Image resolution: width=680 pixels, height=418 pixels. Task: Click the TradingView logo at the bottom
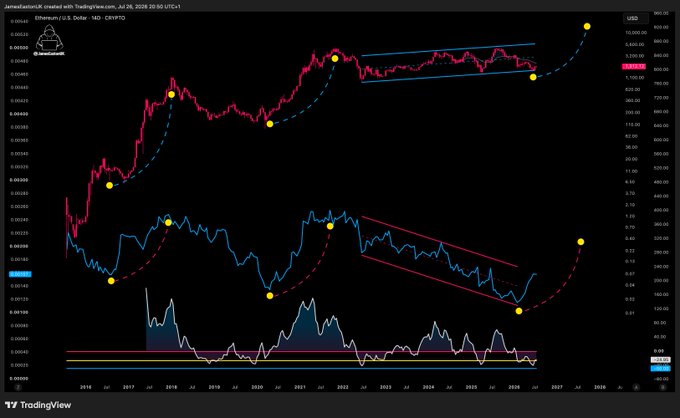point(38,405)
